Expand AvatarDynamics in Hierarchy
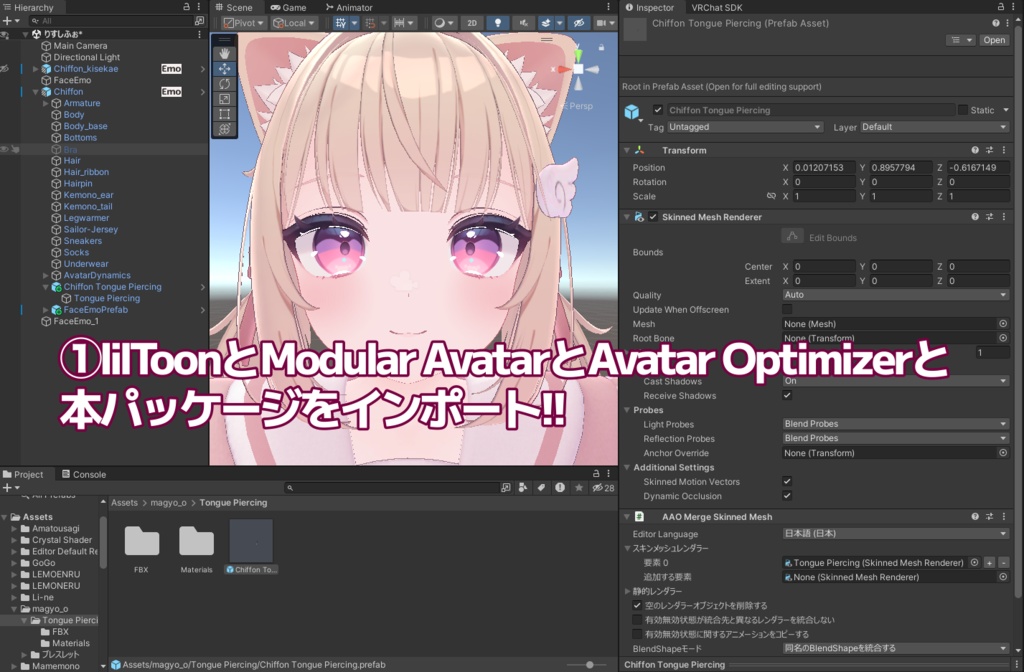This screenshot has height=672, width=1024. (x=46, y=276)
